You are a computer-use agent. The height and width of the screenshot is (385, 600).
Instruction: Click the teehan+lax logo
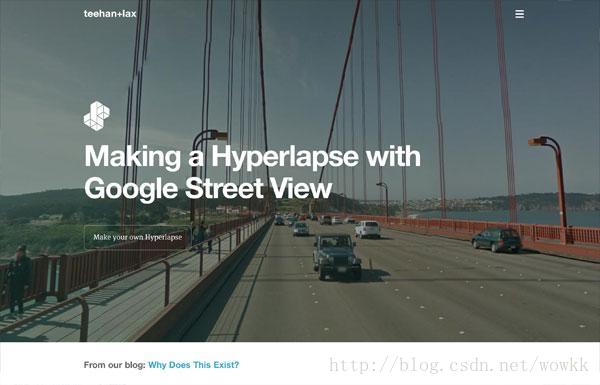(110, 14)
